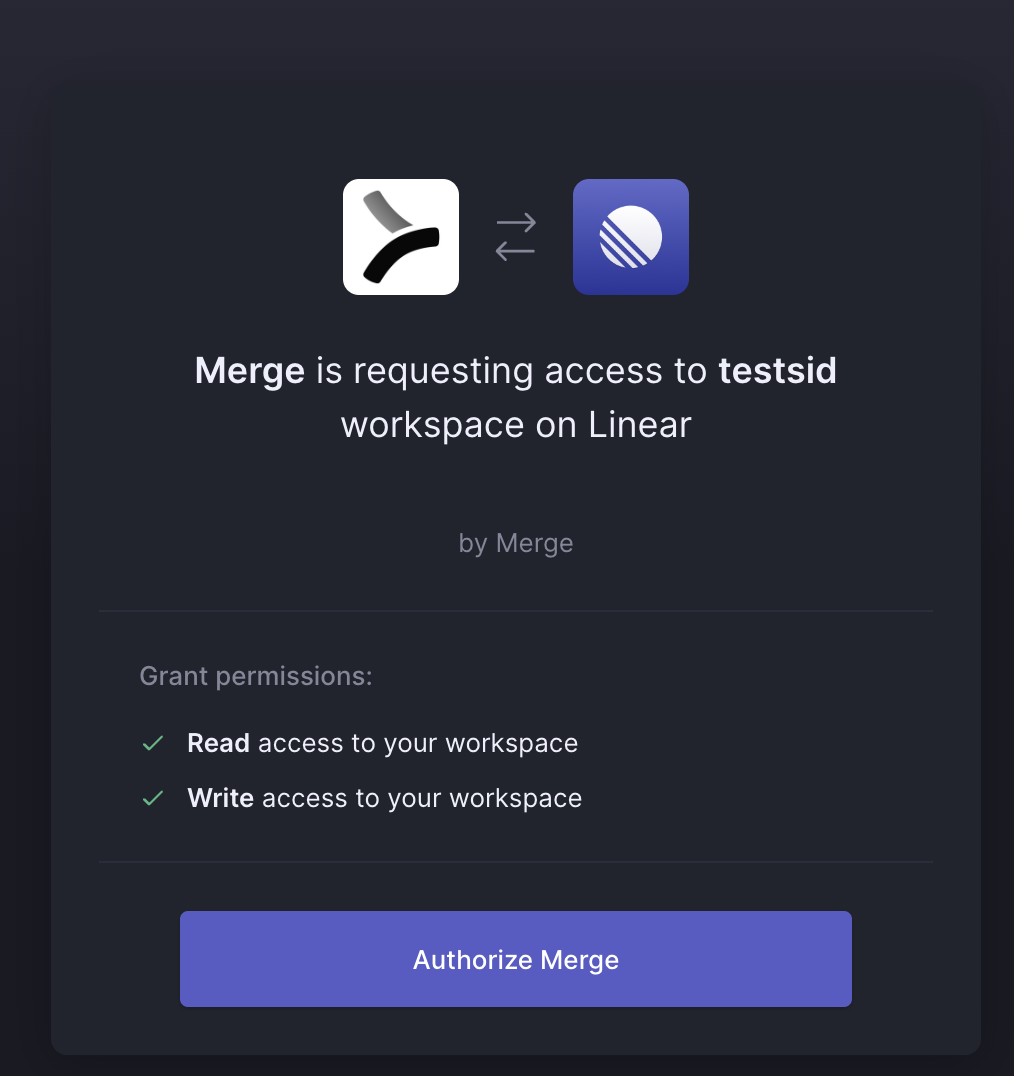Click the Linear logo icon
Image resolution: width=1014 pixels, height=1076 pixels.
(x=630, y=237)
